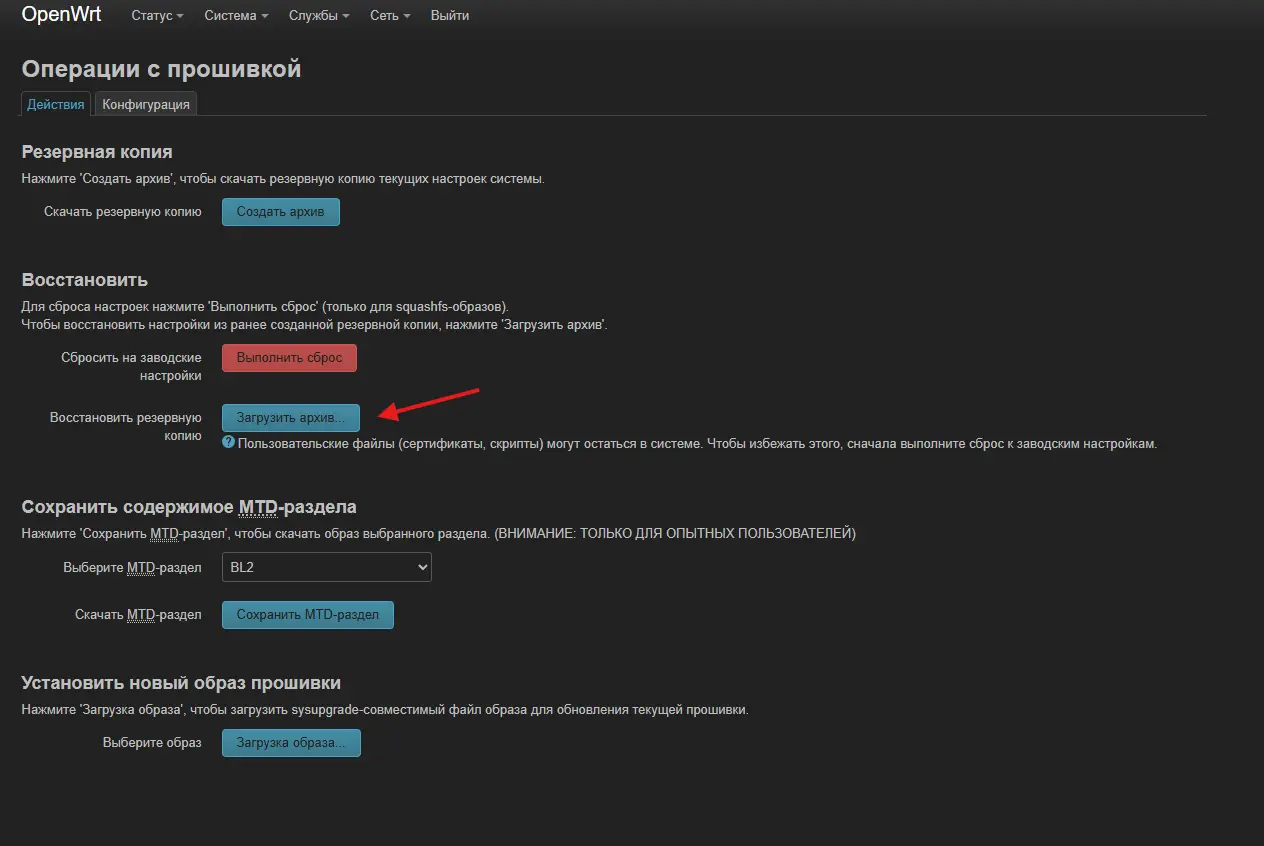Click the blue question mark help icon
This screenshot has width=1264, height=846.
(228, 442)
